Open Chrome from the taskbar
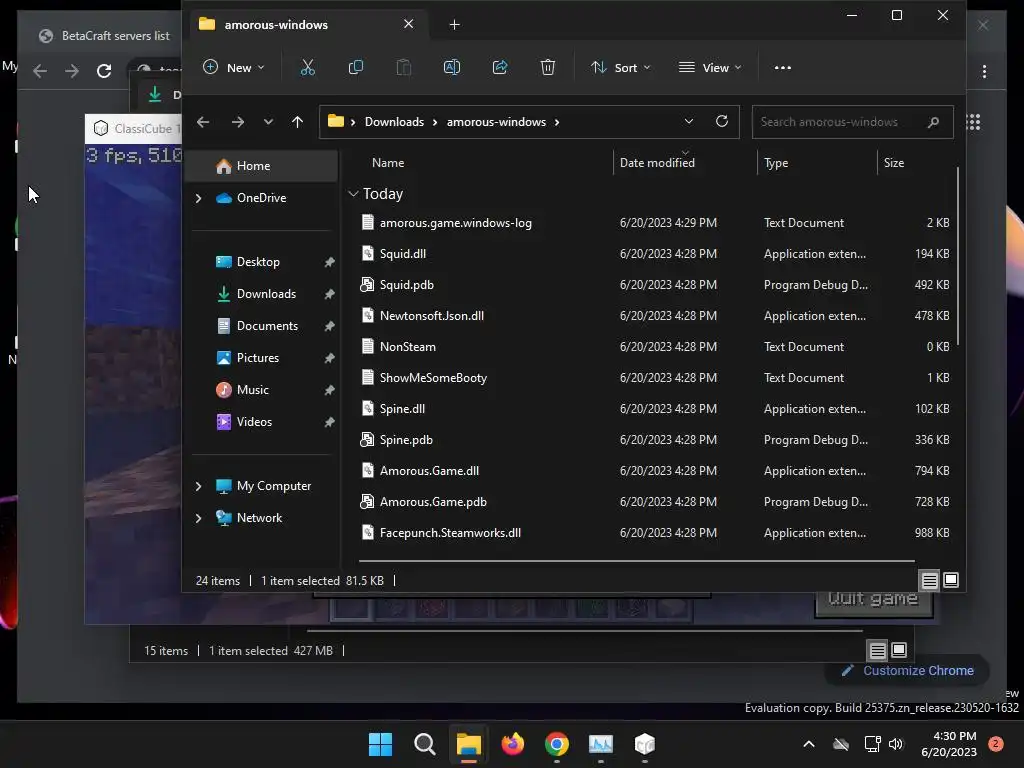Image resolution: width=1024 pixels, height=768 pixels. 556,744
